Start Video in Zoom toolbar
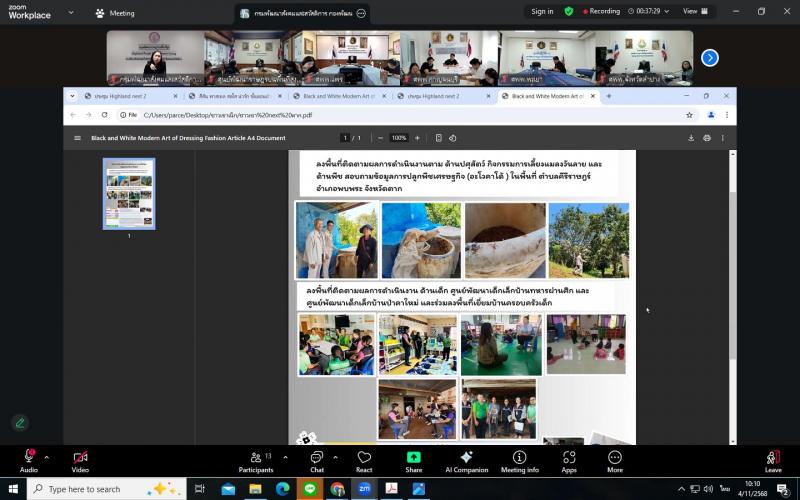Image resolution: width=800 pixels, height=500 pixels. [x=80, y=461]
